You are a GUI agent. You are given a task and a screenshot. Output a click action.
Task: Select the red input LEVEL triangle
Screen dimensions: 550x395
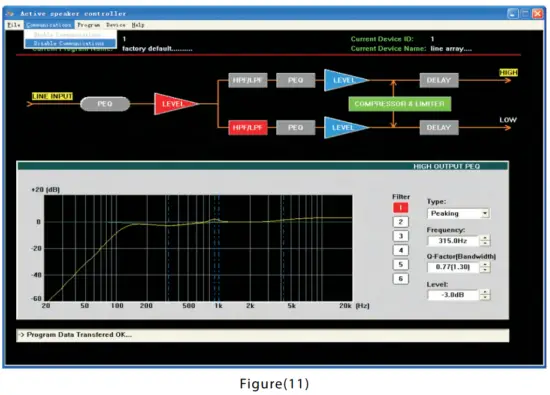[x=174, y=104]
